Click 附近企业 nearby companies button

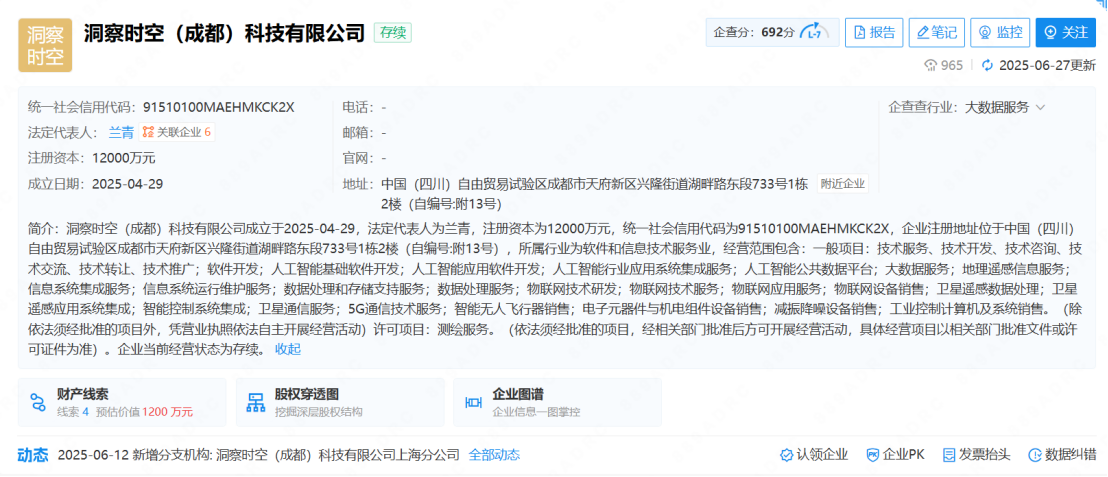[842, 184]
